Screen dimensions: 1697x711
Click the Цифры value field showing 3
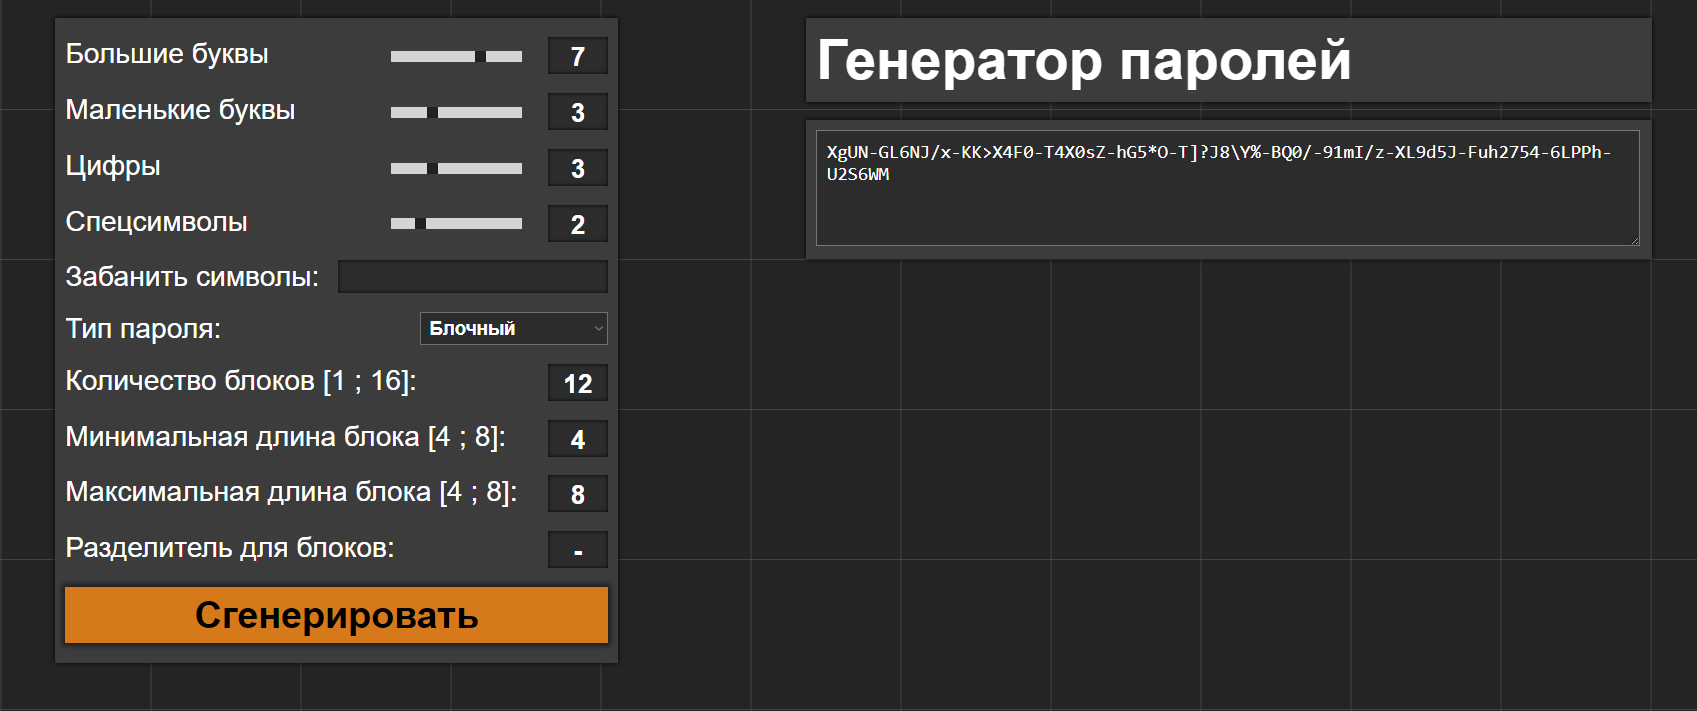pyautogui.click(x=578, y=169)
